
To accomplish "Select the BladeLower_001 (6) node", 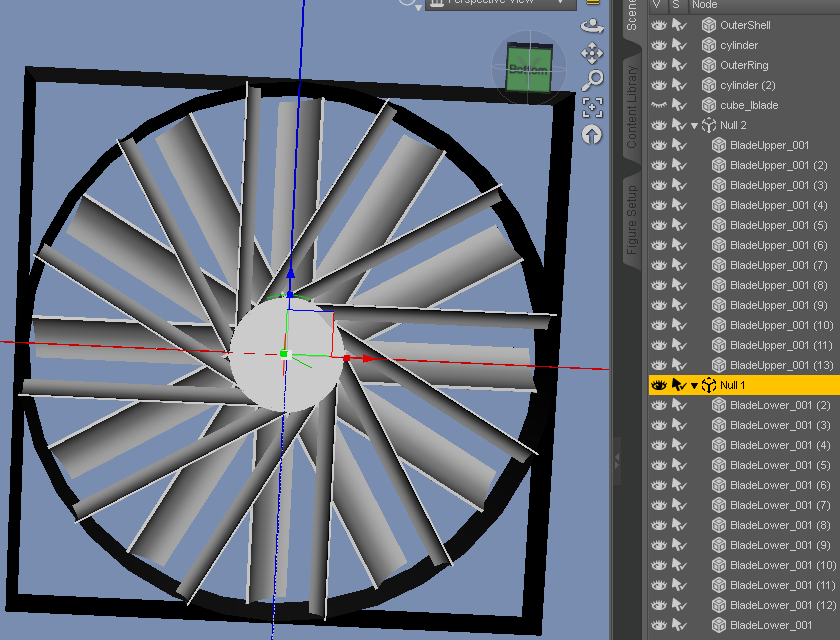I will pyautogui.click(x=780, y=485).
